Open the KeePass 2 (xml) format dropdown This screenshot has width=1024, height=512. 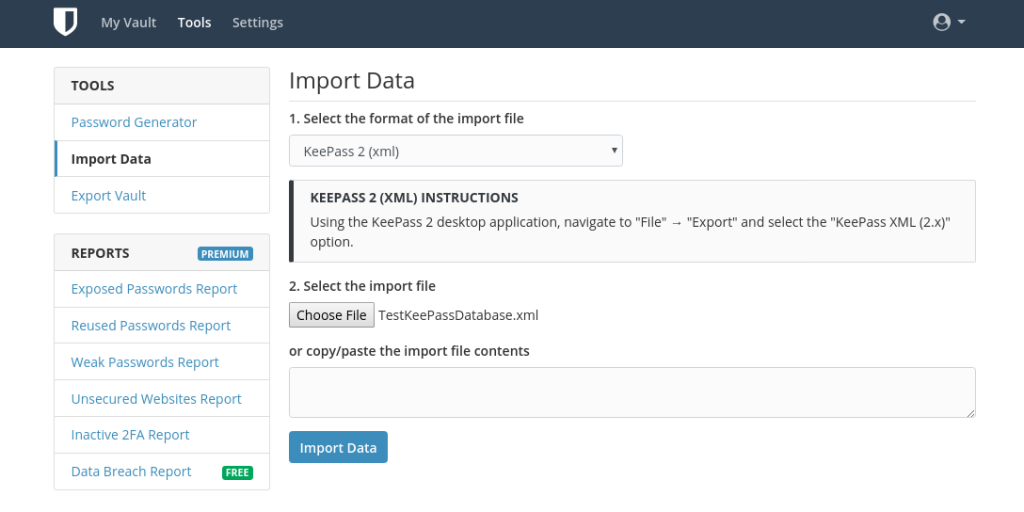[x=456, y=151]
